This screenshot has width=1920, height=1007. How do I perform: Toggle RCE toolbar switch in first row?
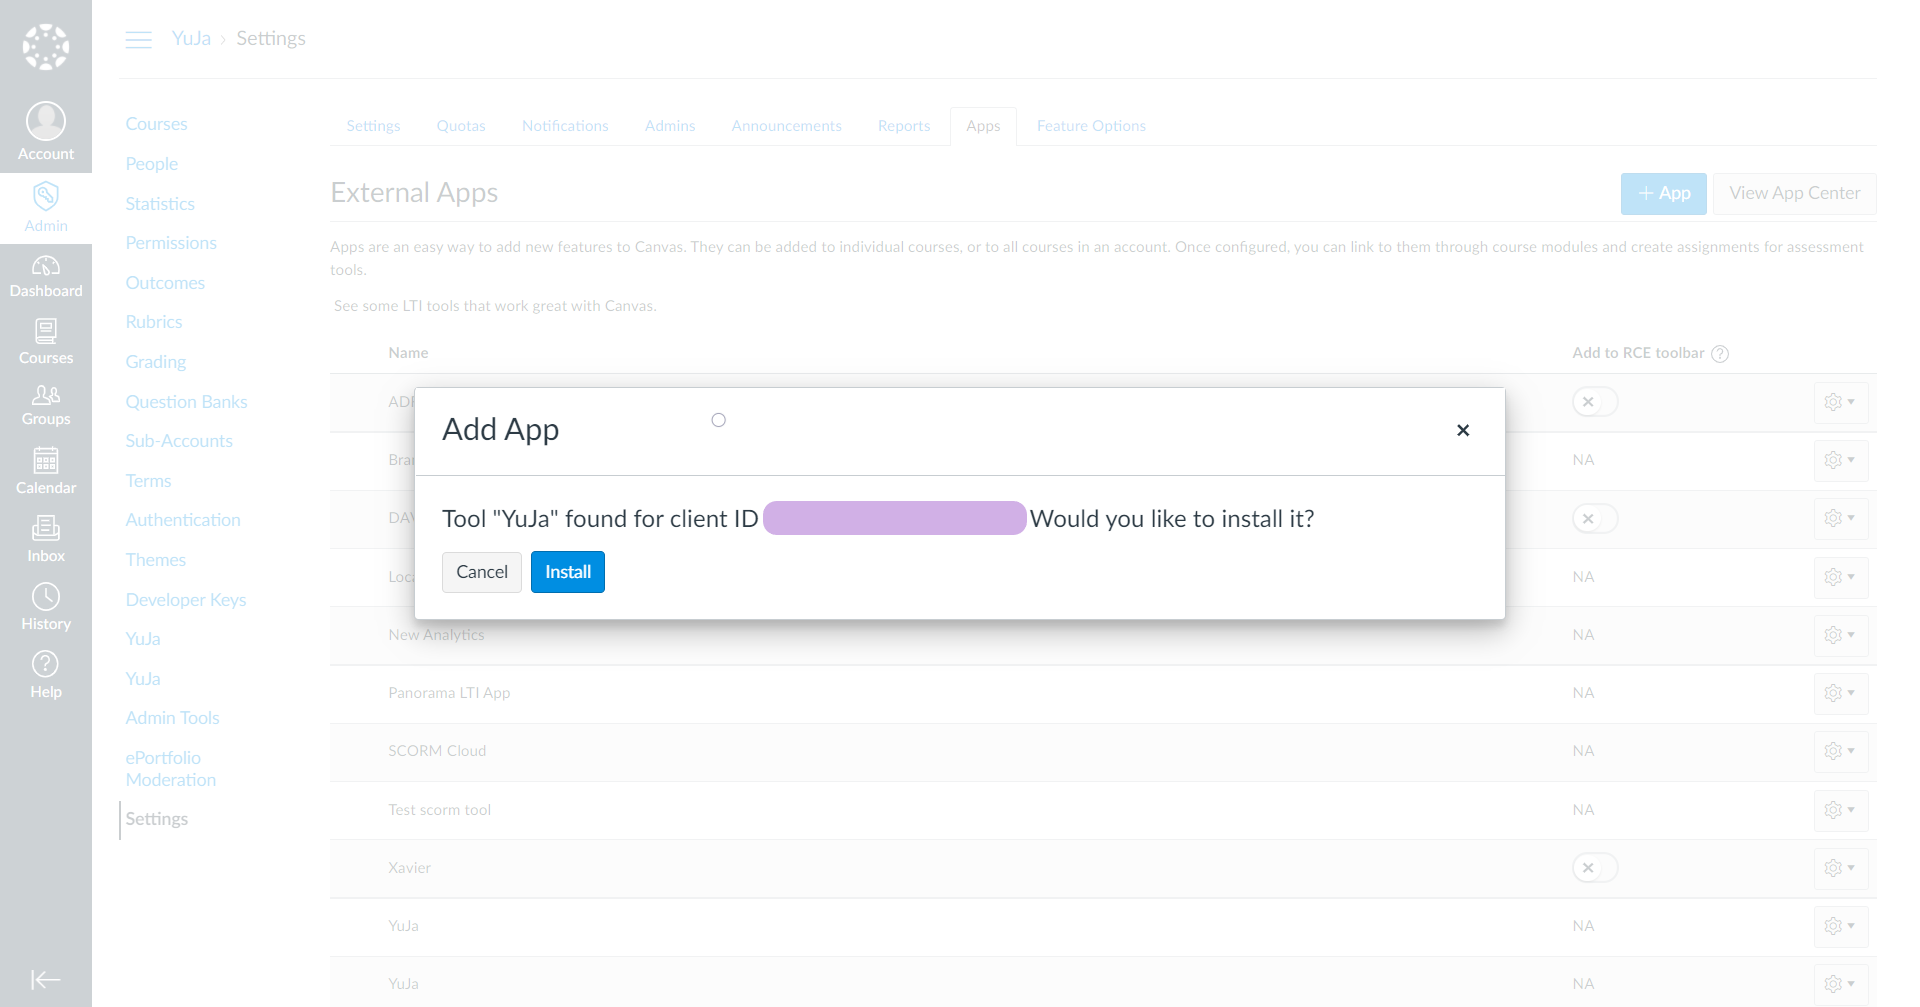(x=1594, y=402)
